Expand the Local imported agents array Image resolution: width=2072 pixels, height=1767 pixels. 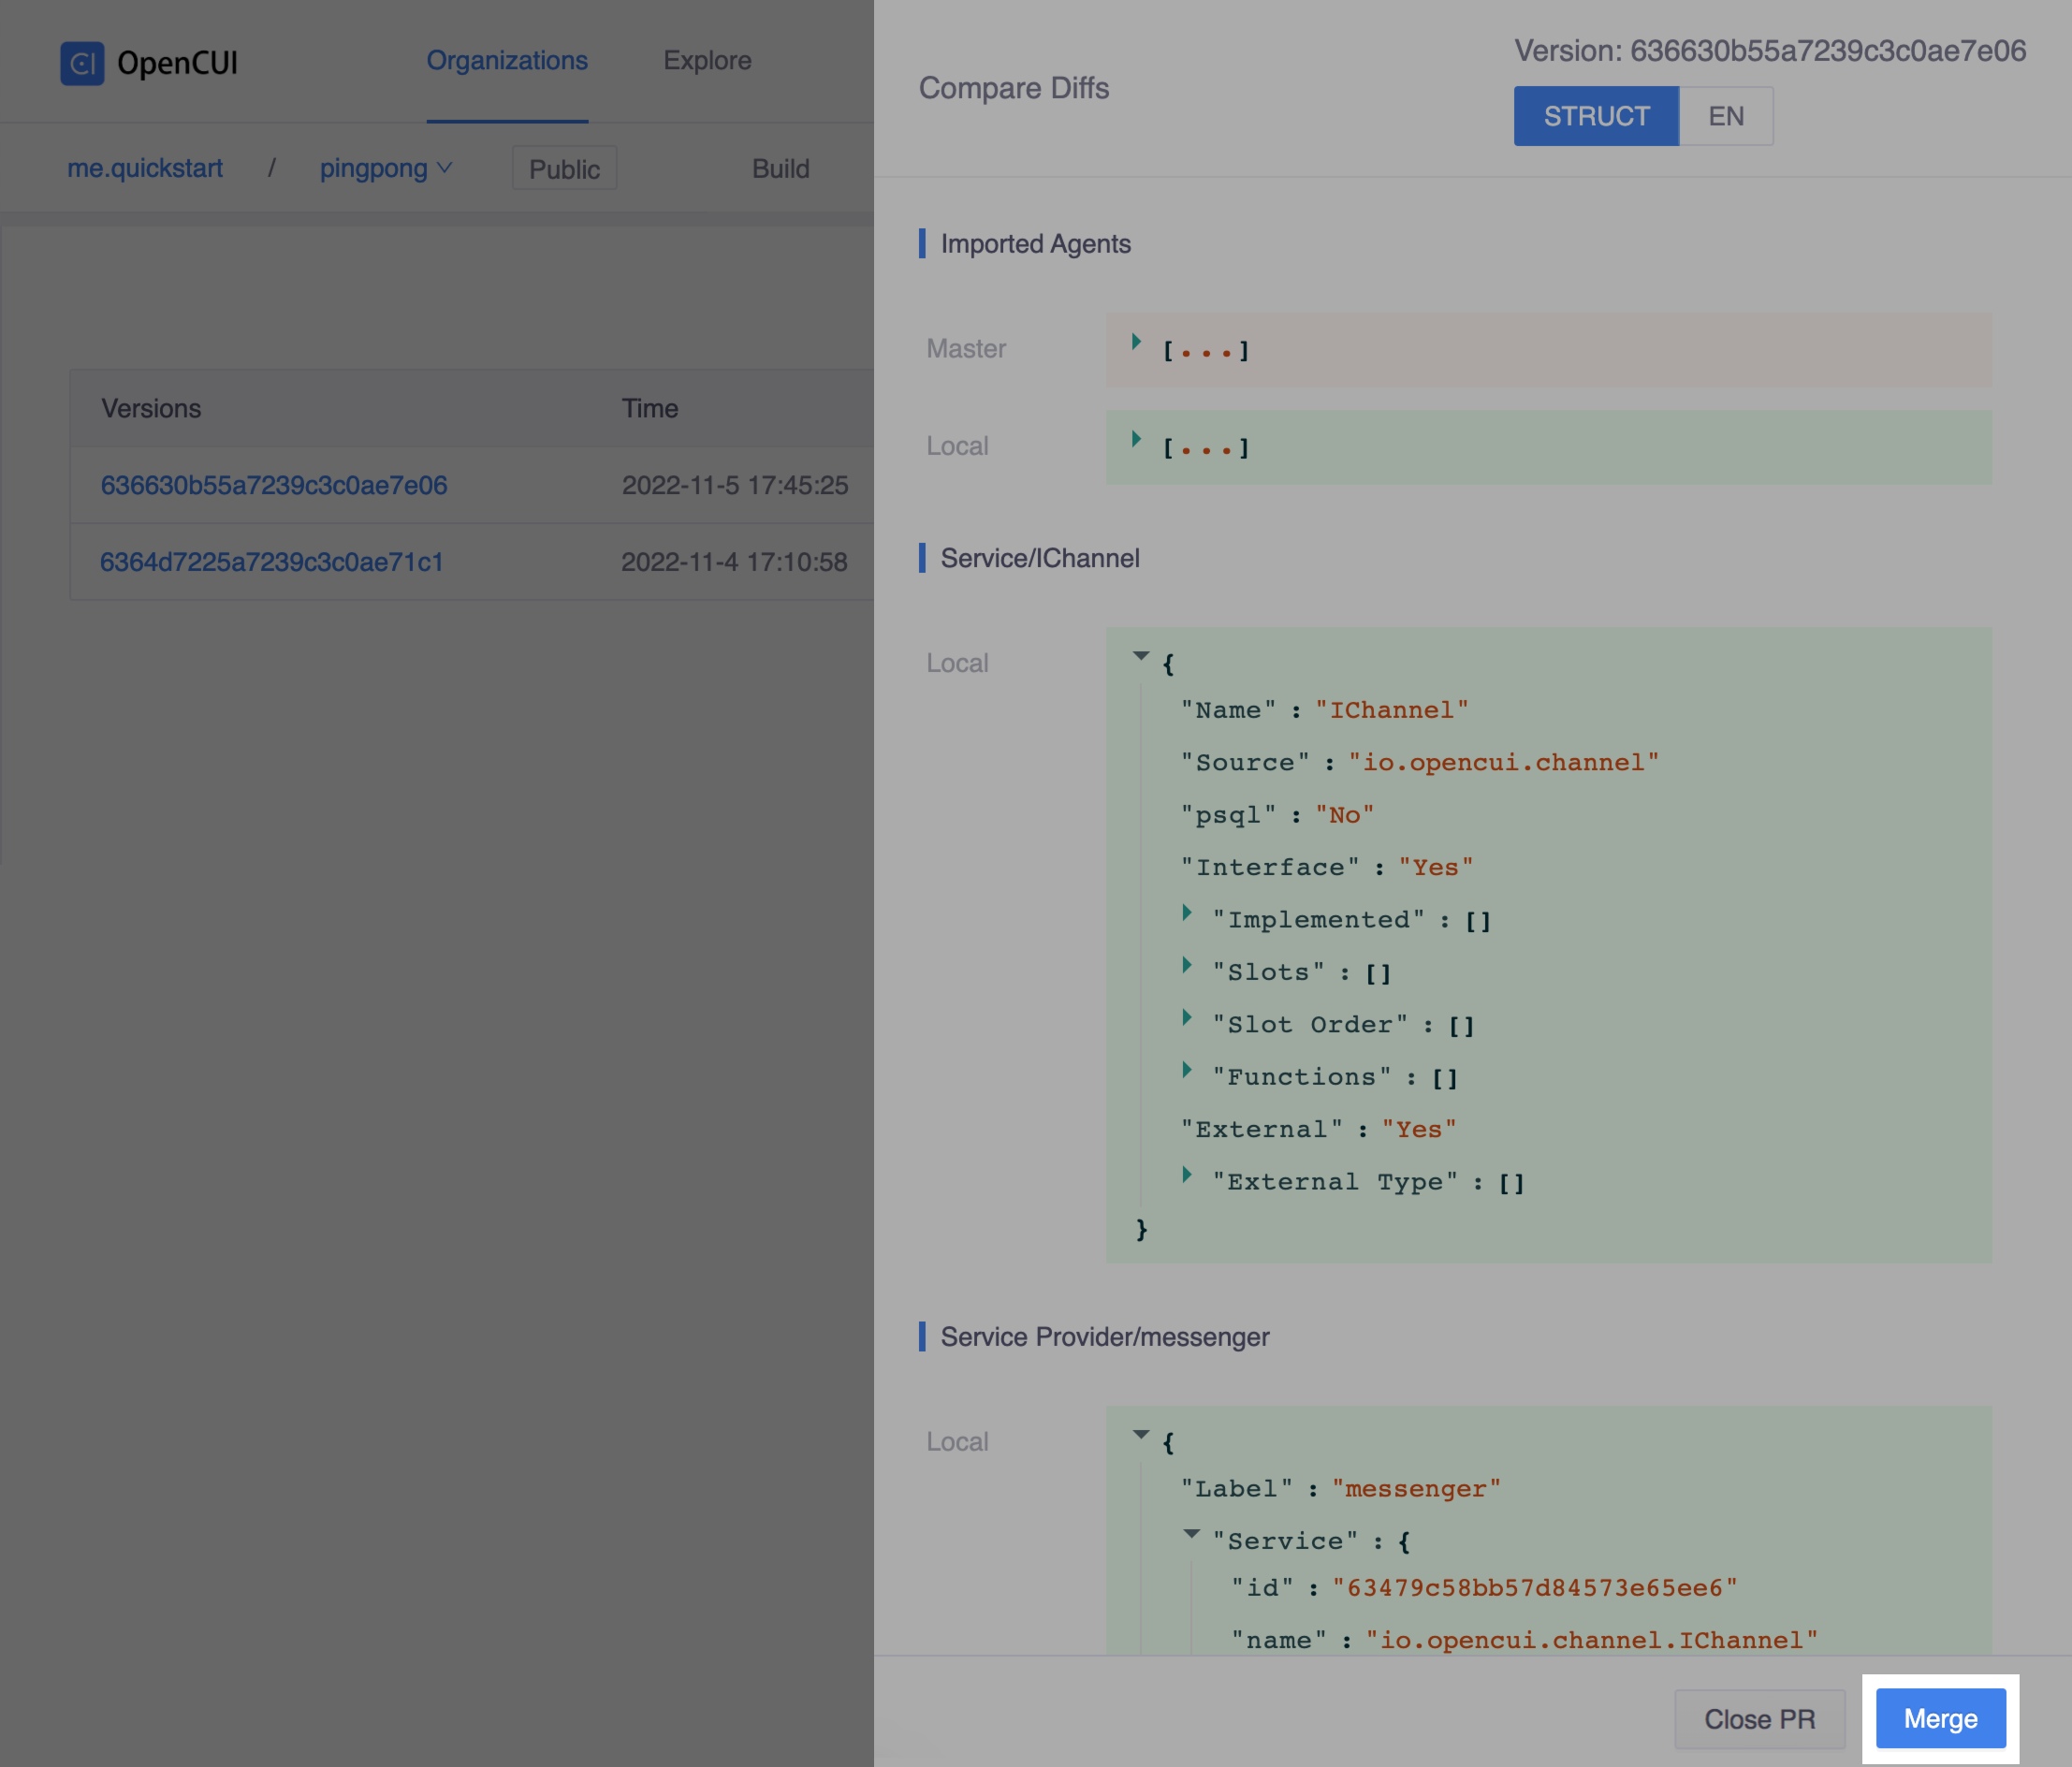[1137, 439]
